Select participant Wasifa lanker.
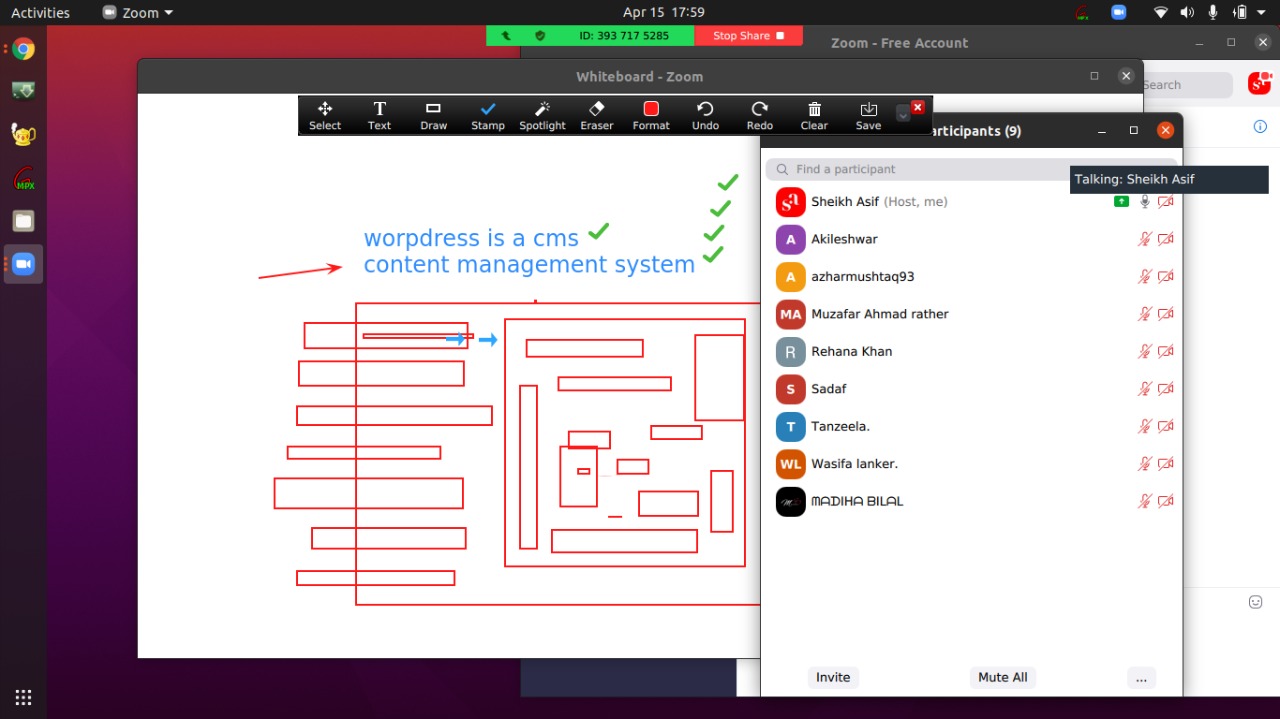Image resolution: width=1280 pixels, height=719 pixels. coord(972,464)
